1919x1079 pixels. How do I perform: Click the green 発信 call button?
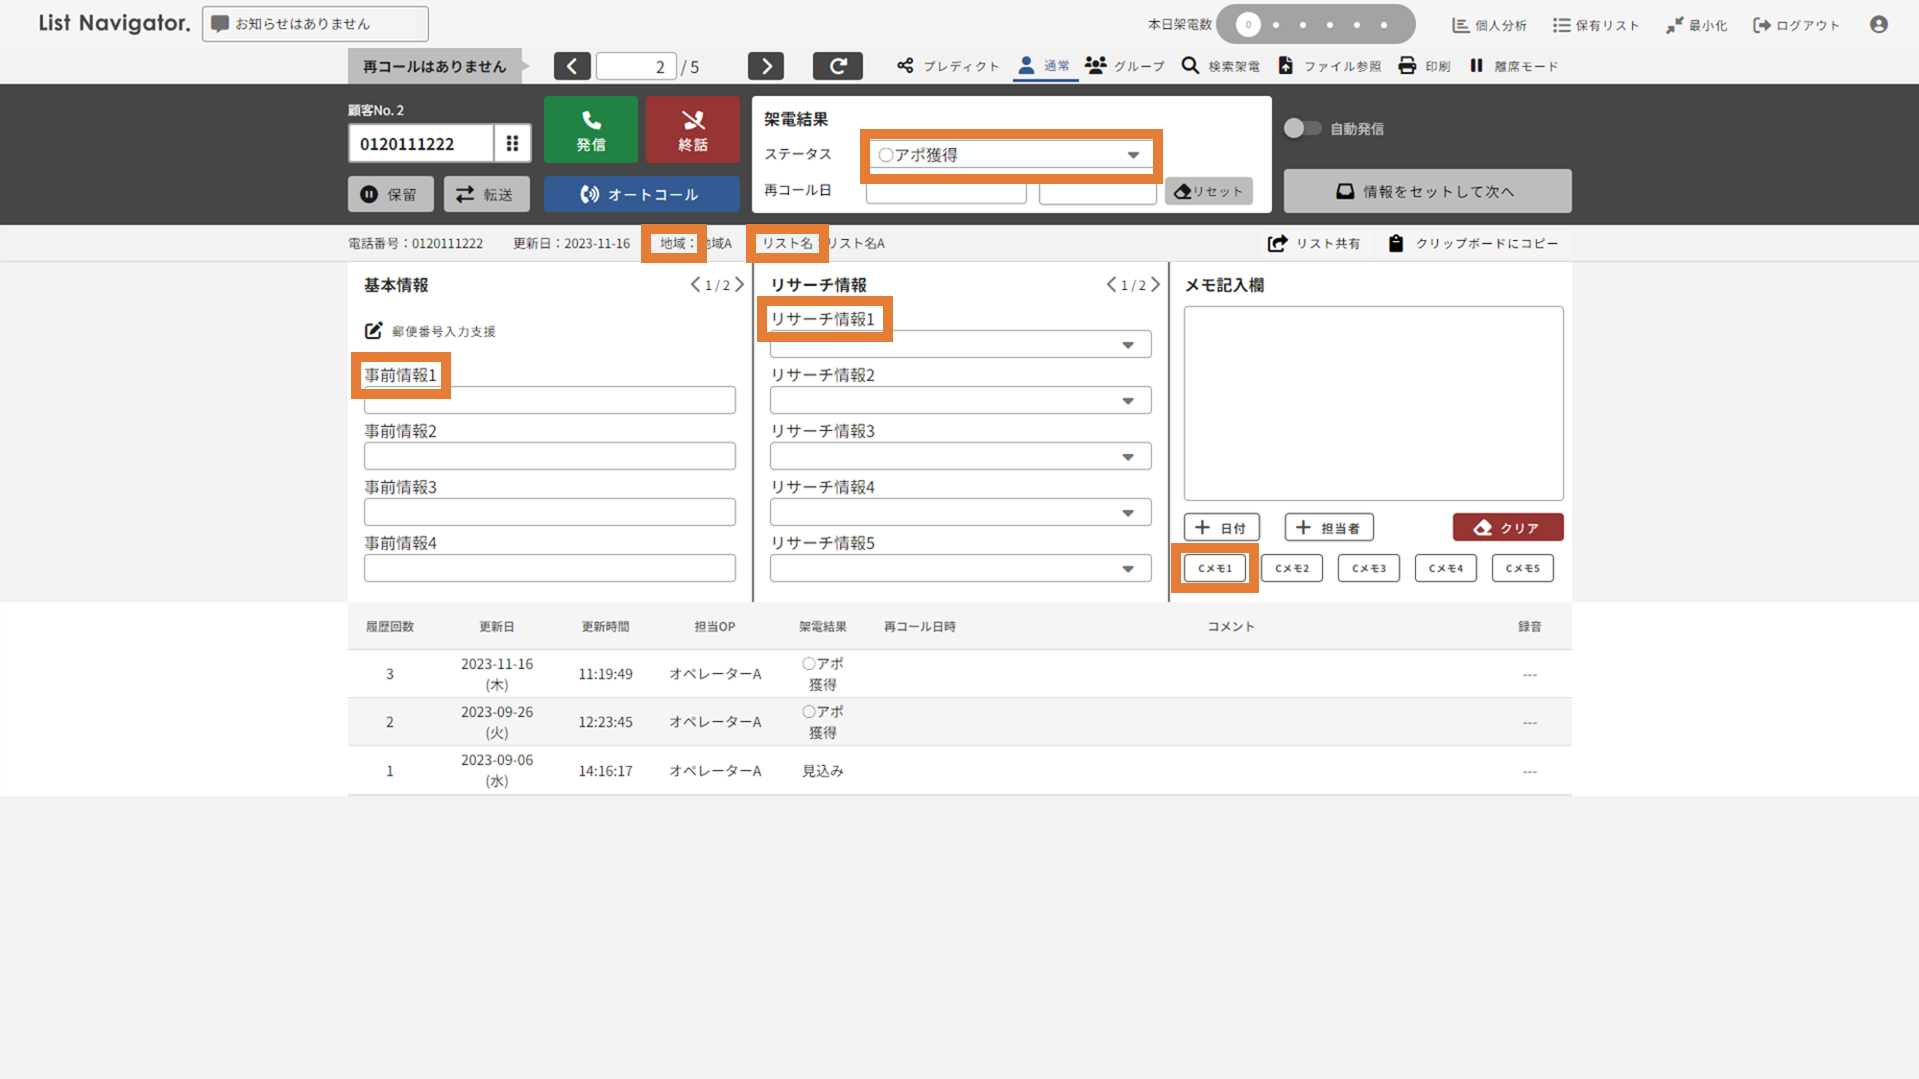tap(590, 130)
